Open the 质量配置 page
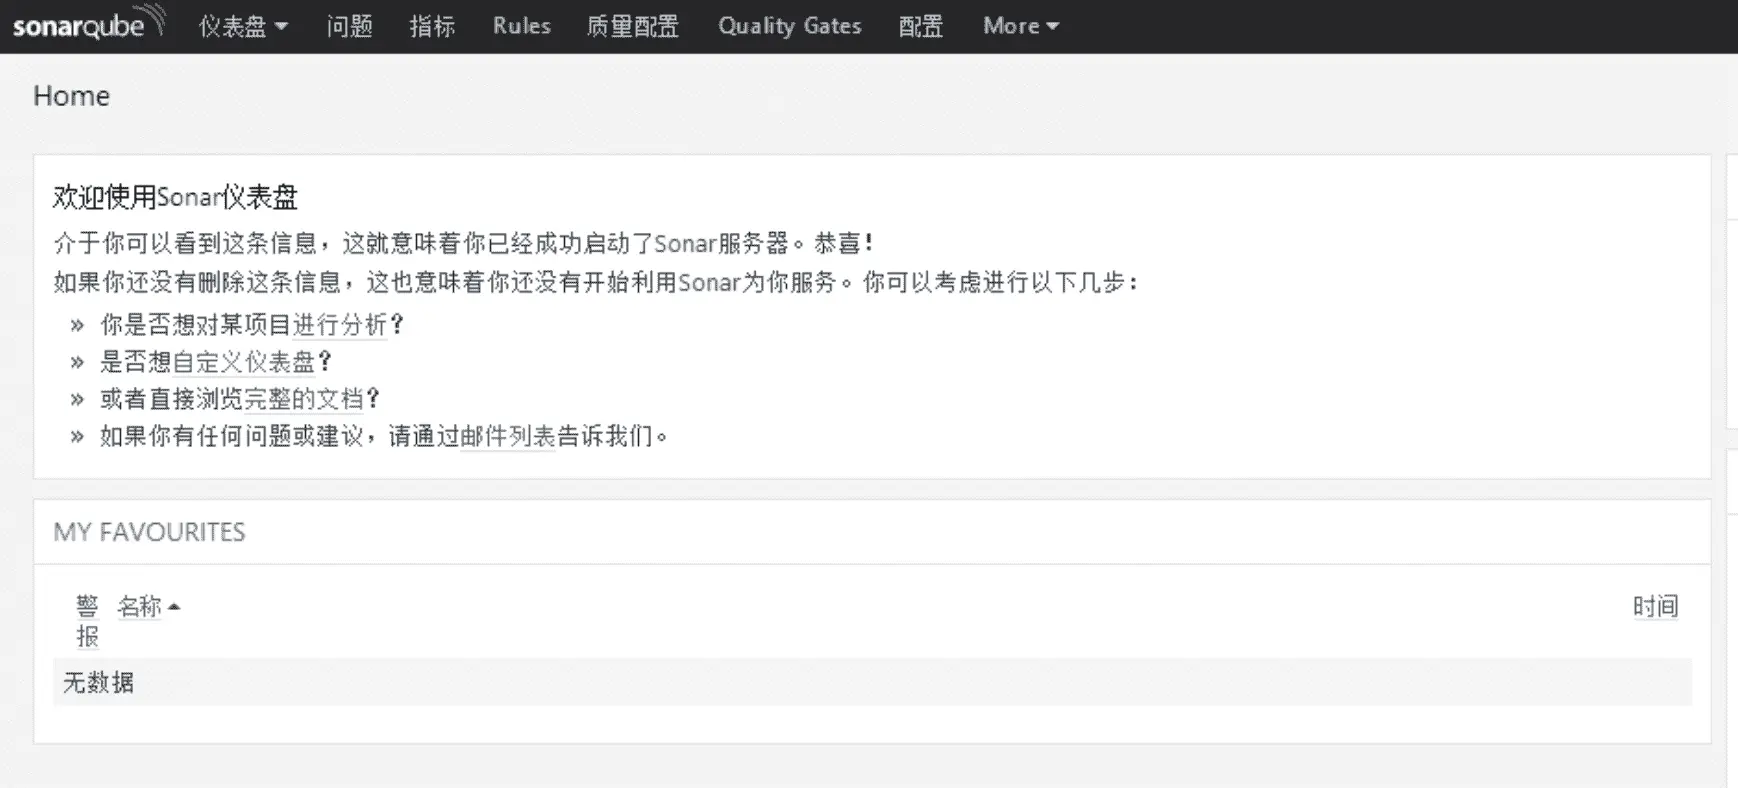Image resolution: width=1738 pixels, height=788 pixels. click(x=632, y=26)
